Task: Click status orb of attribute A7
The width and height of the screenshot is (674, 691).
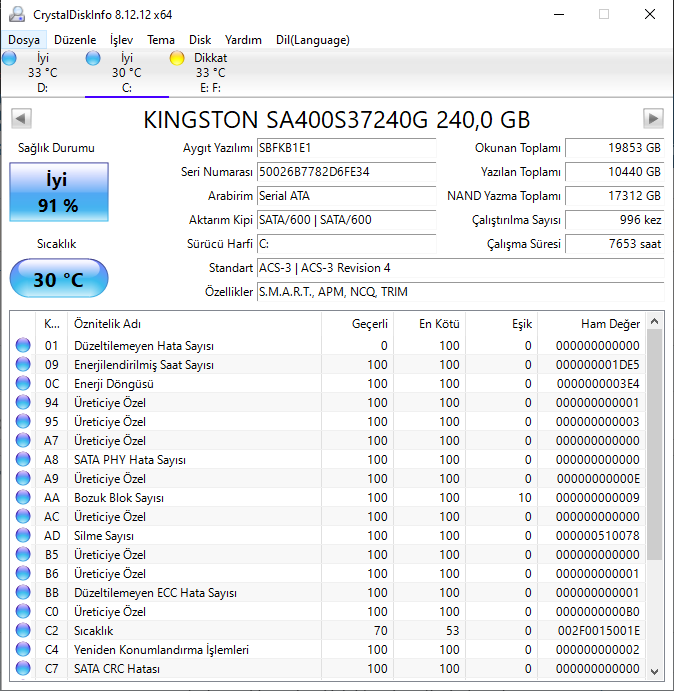Action: tap(23, 440)
